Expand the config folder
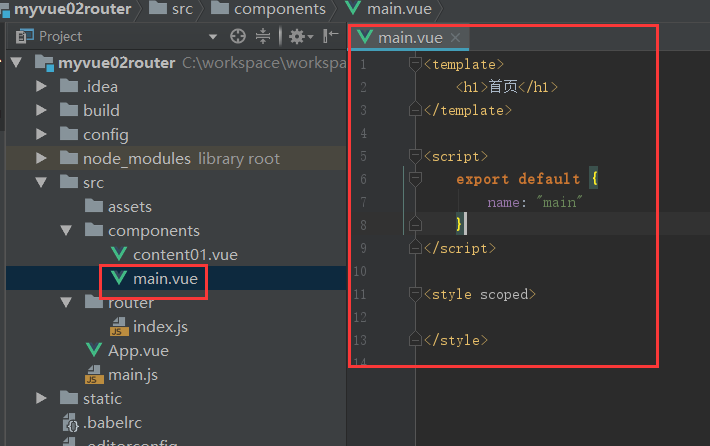Viewport: 710px width, 446px height. (x=41, y=134)
